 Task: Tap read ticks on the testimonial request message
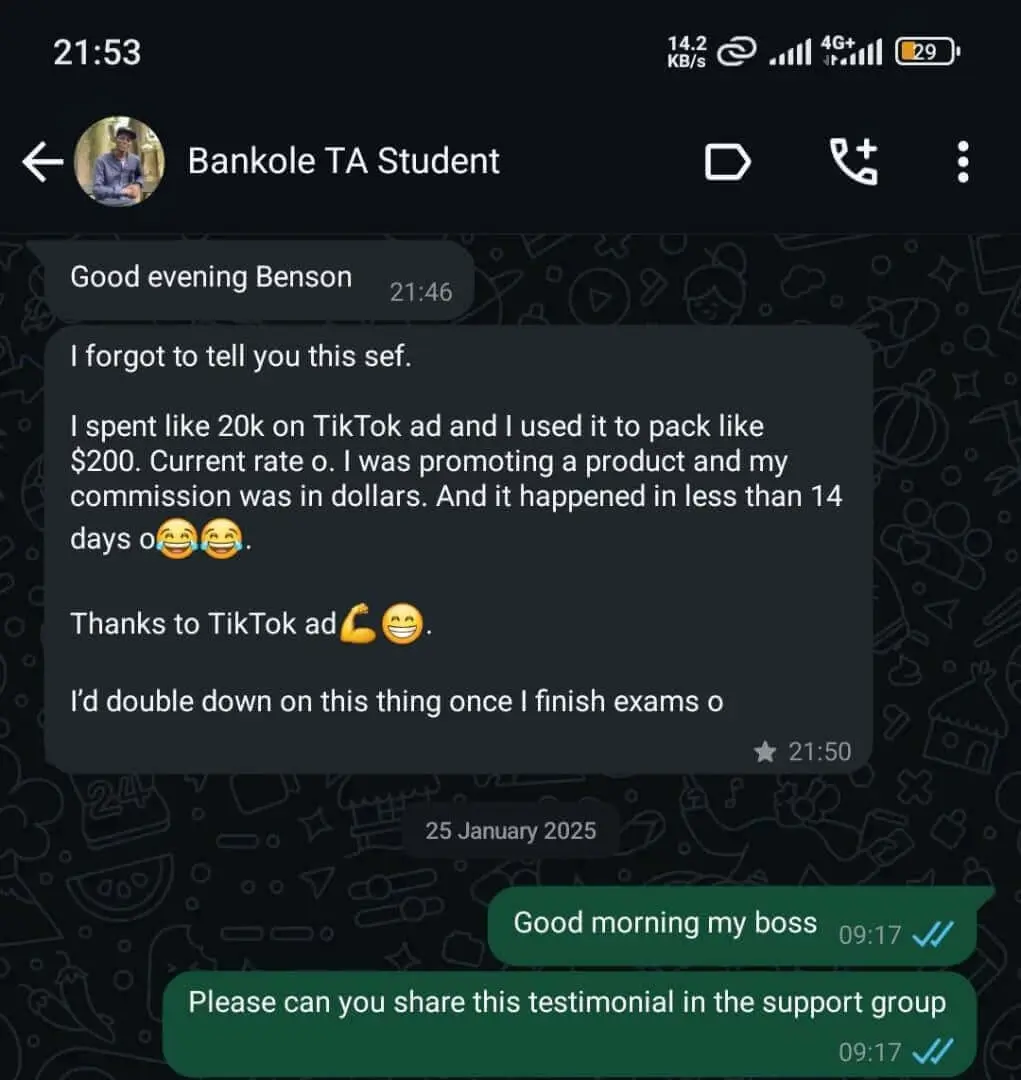(933, 1052)
